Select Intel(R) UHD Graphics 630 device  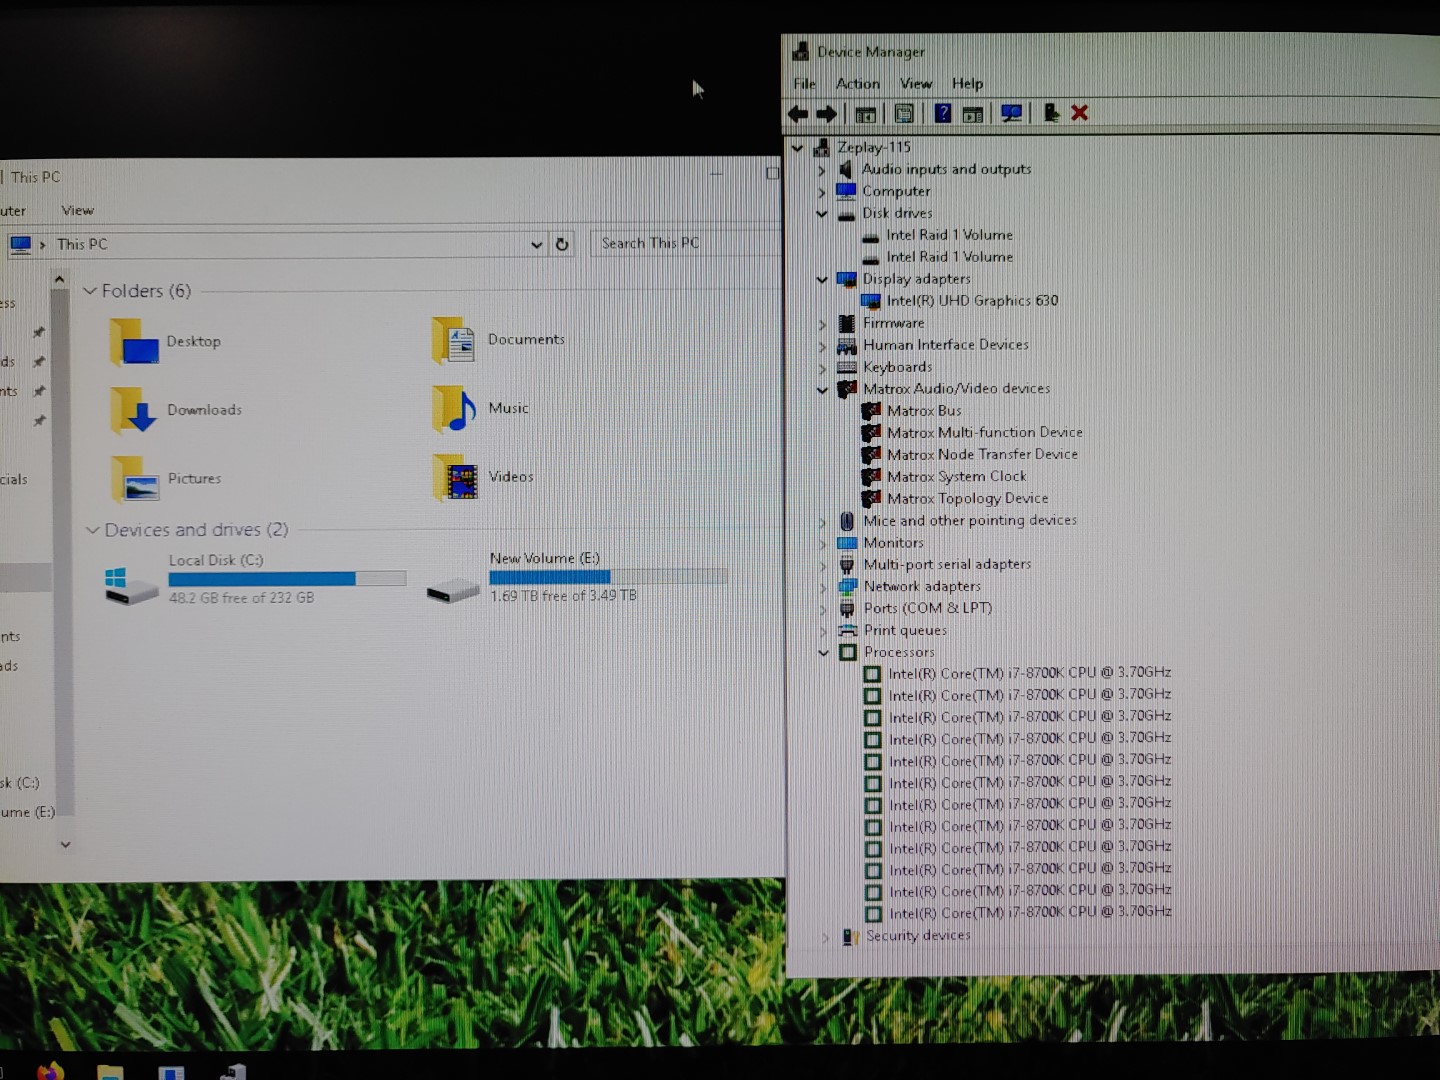click(x=971, y=301)
